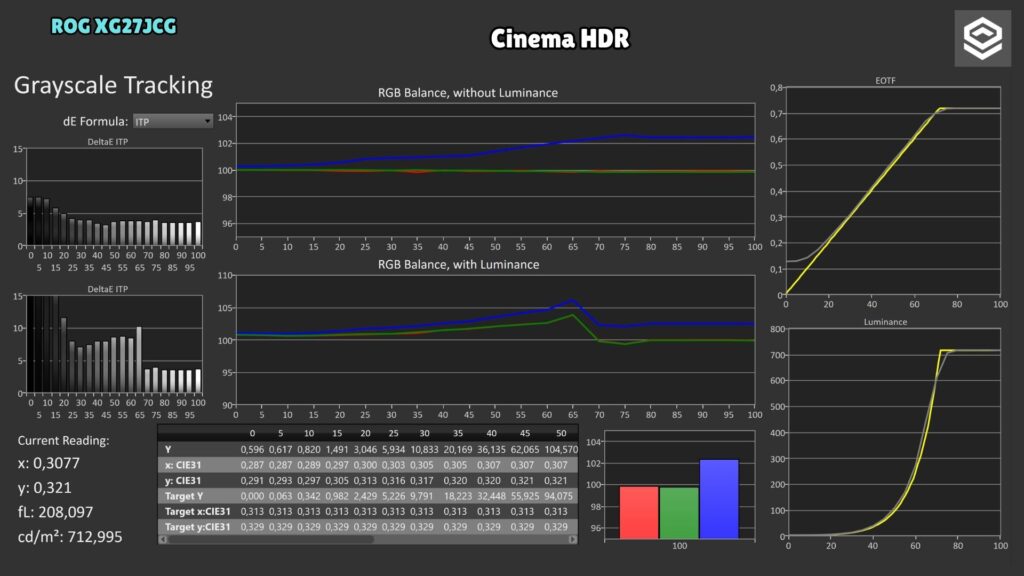Image resolution: width=1024 pixels, height=576 pixels.
Task: Select the Target Y row header
Action: (184, 496)
